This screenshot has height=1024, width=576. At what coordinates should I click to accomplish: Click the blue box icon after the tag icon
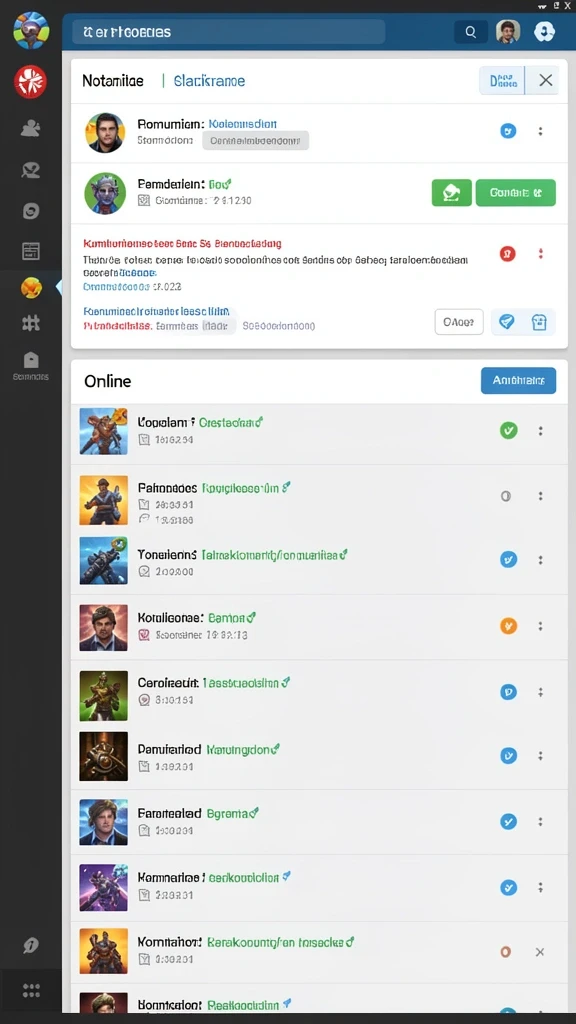539,322
